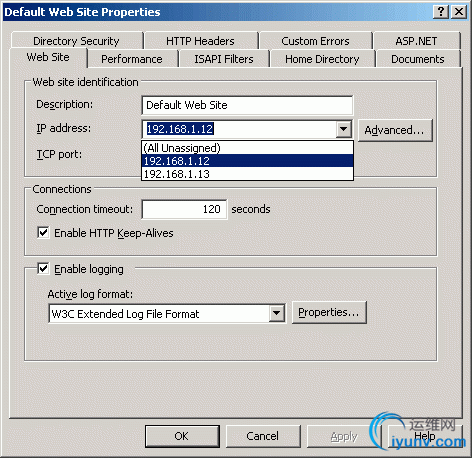The height and width of the screenshot is (458, 472).
Task: Switch to the Performance tab
Action: tap(132, 59)
